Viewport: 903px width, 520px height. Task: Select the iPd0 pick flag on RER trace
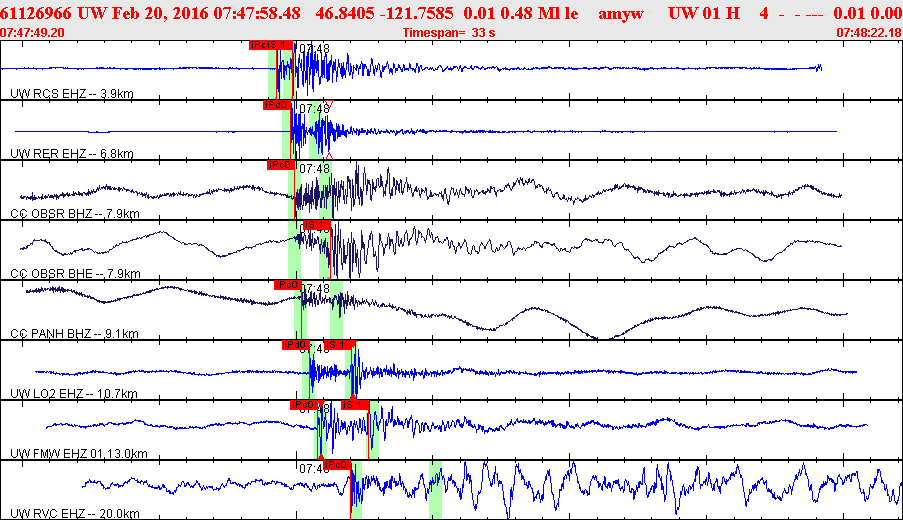click(277, 105)
